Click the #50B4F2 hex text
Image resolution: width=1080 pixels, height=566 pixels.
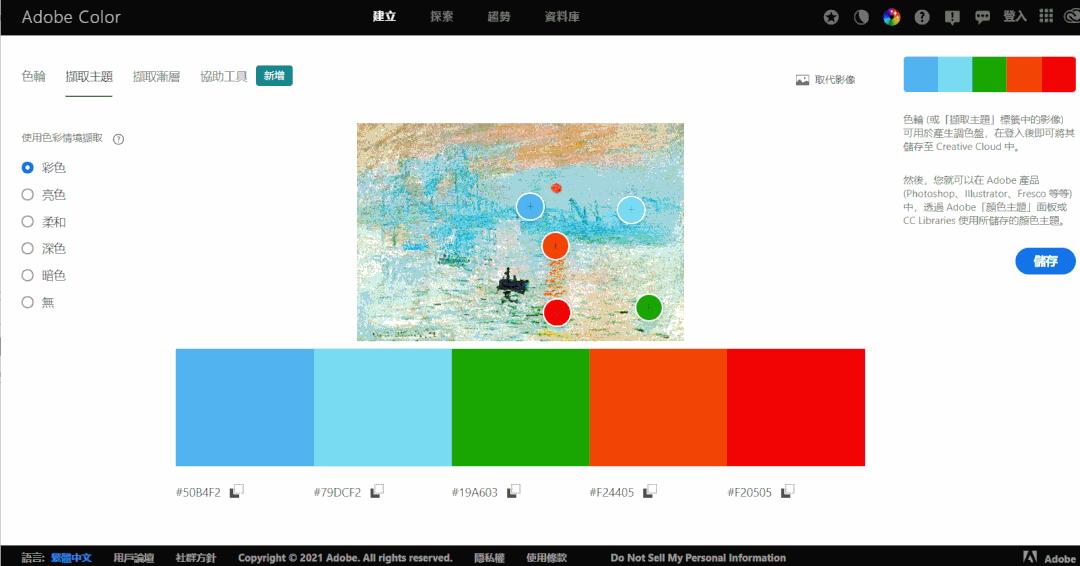[198, 492]
